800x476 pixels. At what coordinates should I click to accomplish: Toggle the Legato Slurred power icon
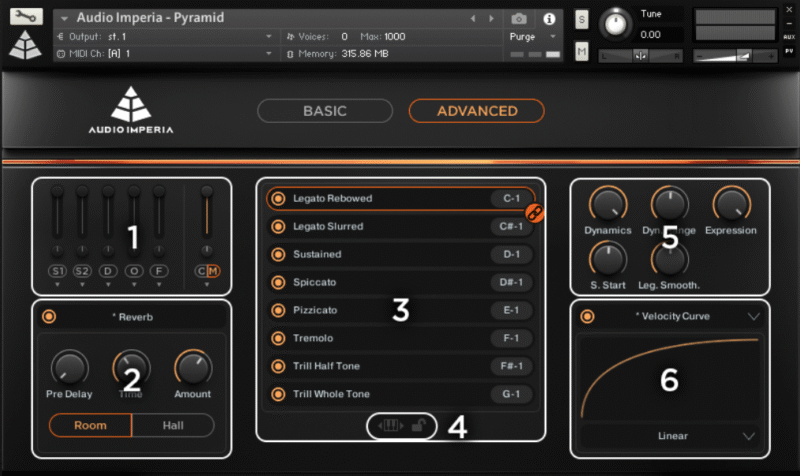278,227
